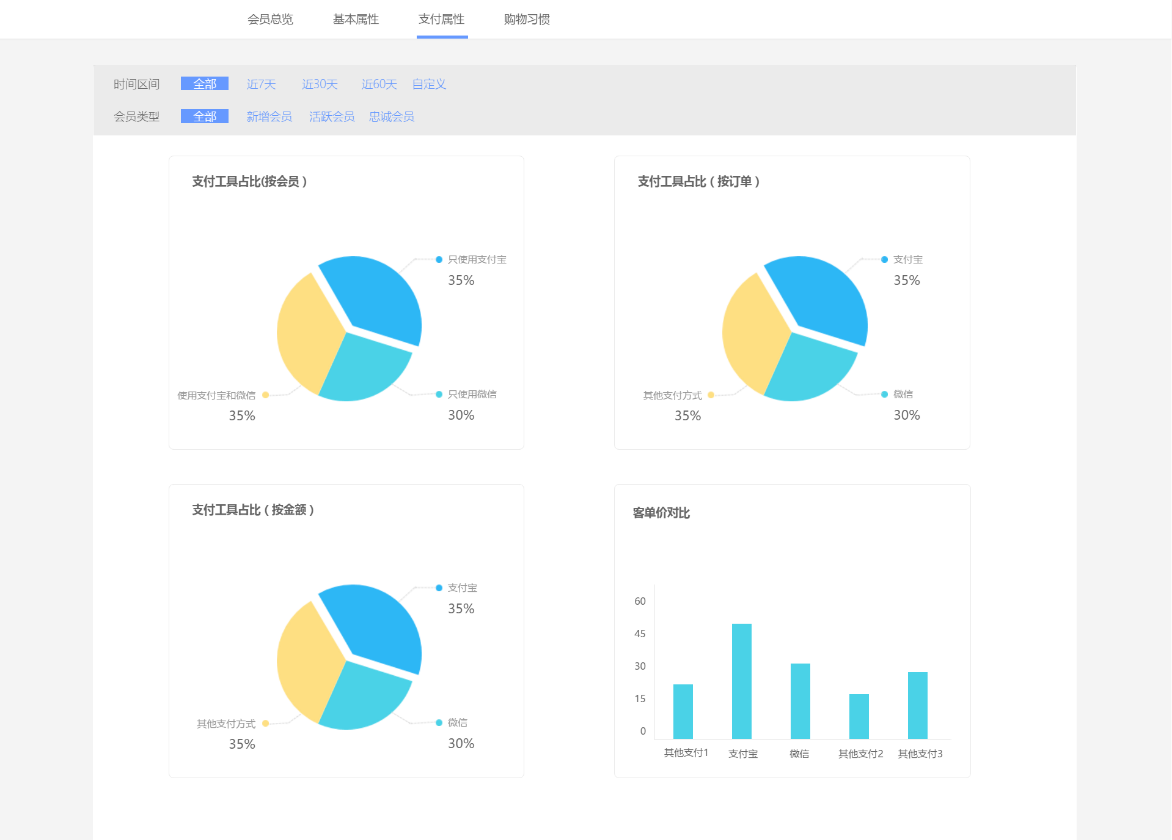1172x840 pixels.
Task: Select 全部 in the 会员类型 filter row
Action: (x=205, y=116)
